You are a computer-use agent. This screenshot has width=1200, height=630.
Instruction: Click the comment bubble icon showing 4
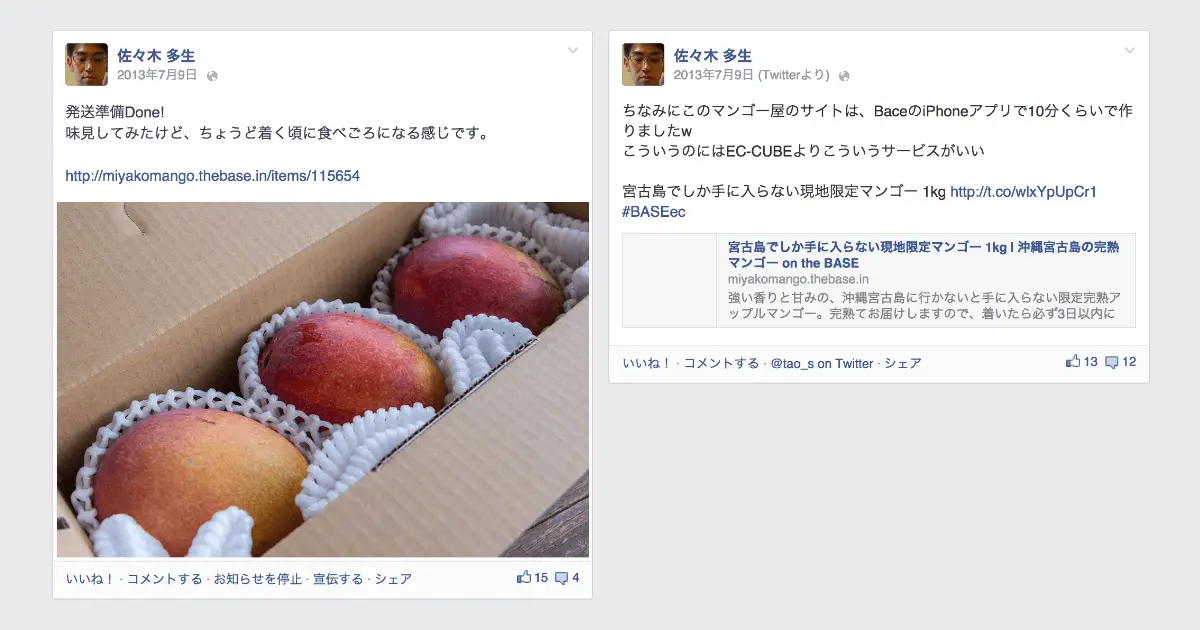tap(561, 578)
